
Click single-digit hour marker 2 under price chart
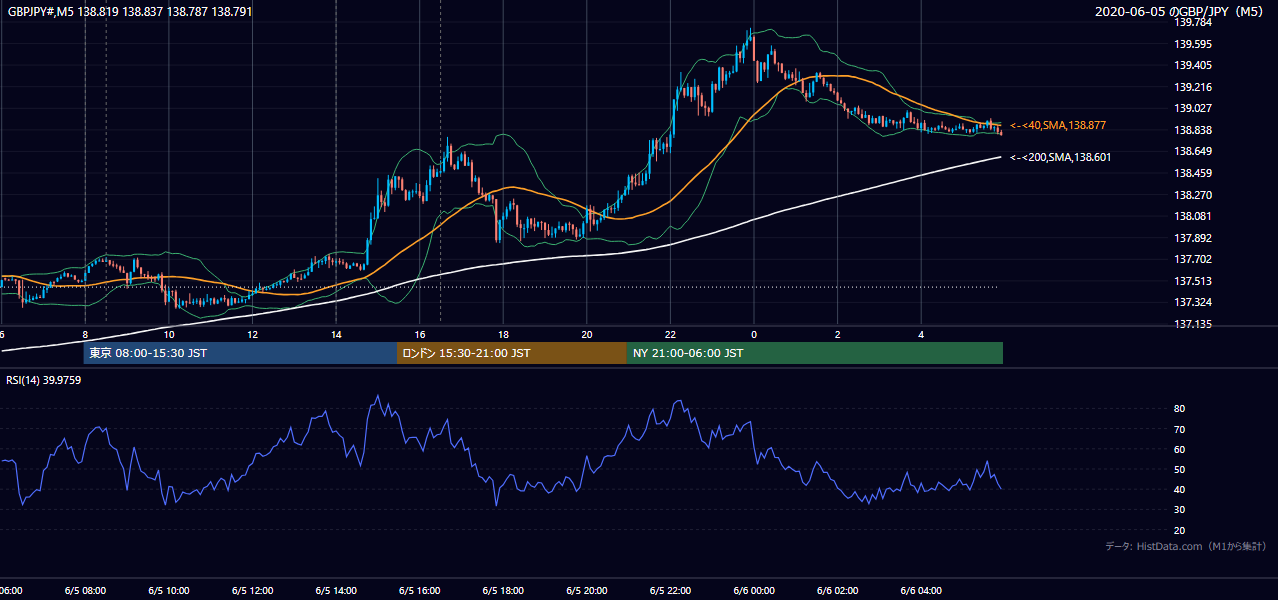(838, 335)
